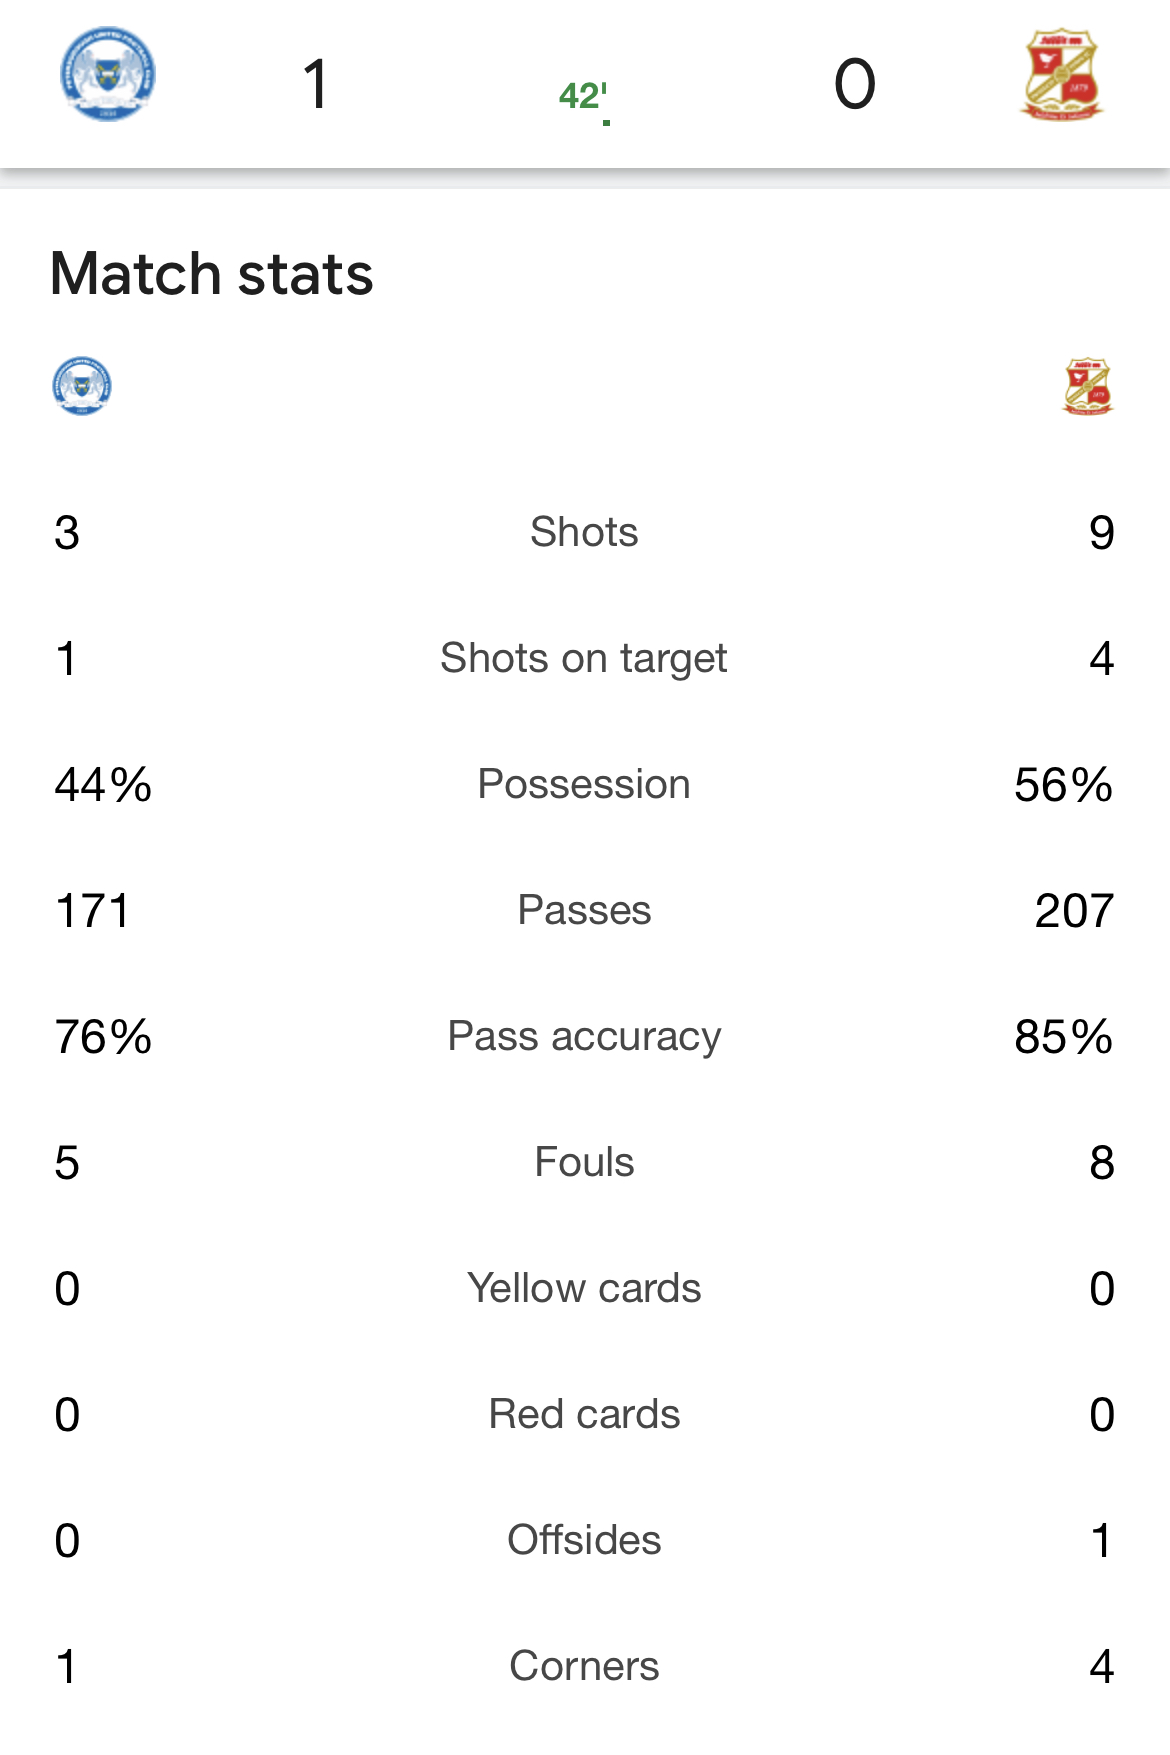
Task: Select the Fouls stat label
Action: (x=584, y=1162)
